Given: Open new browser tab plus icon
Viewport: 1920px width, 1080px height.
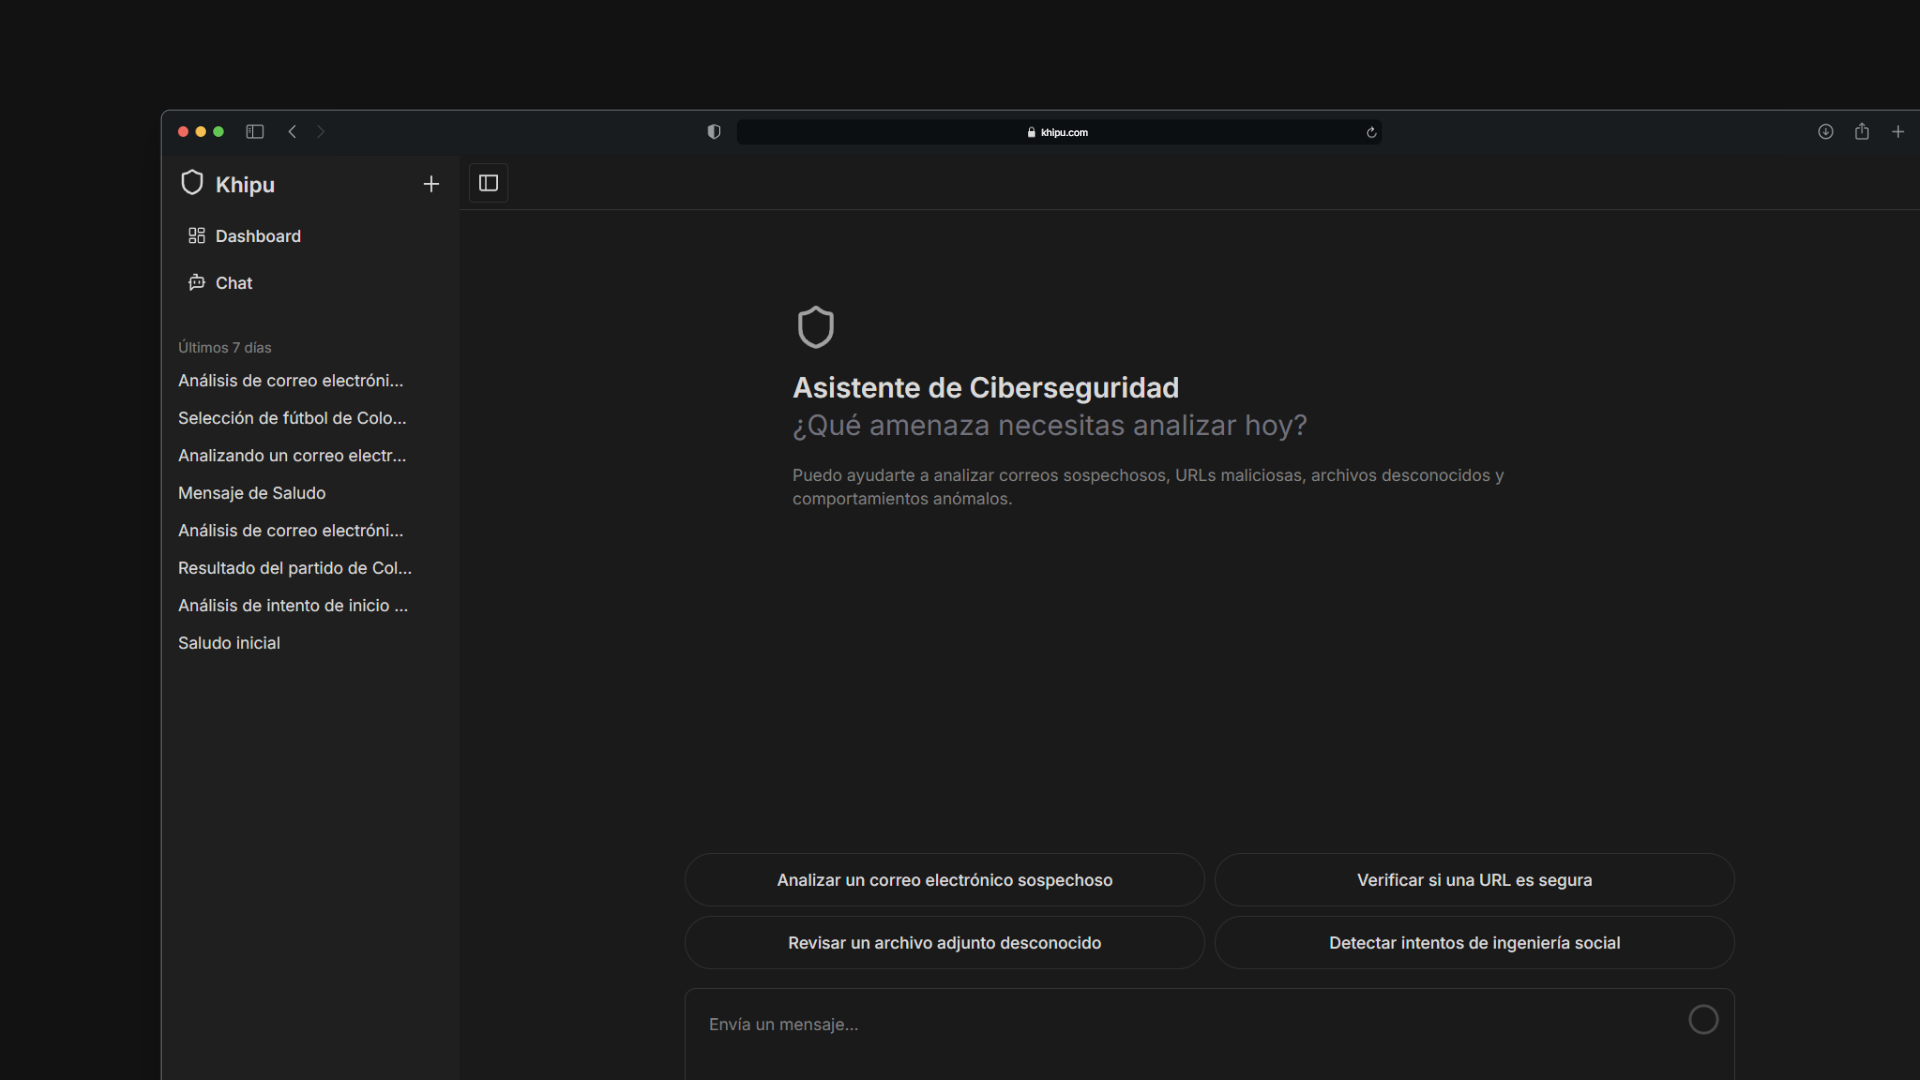Looking at the screenshot, I should [x=1898, y=132].
